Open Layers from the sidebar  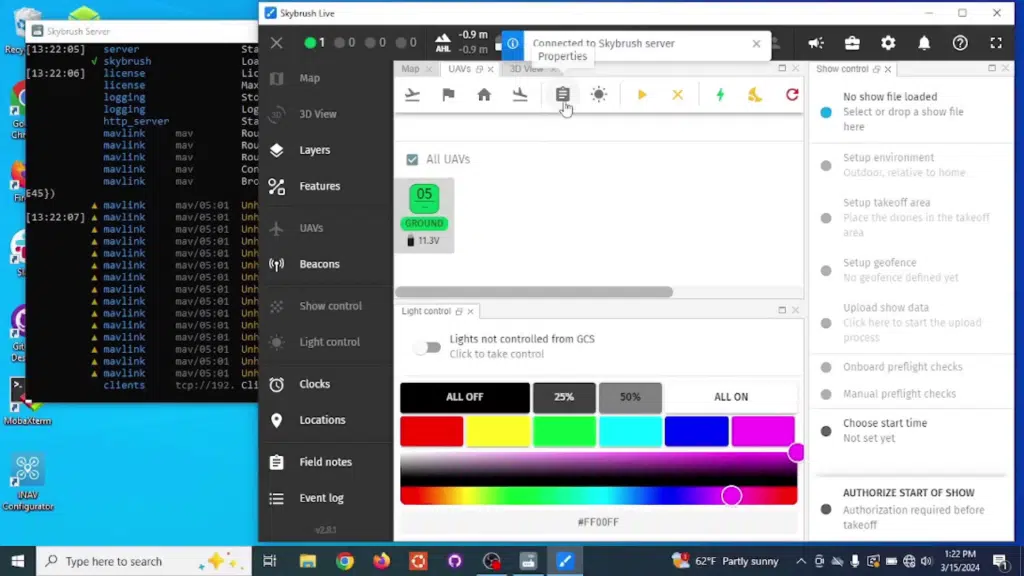(326, 150)
